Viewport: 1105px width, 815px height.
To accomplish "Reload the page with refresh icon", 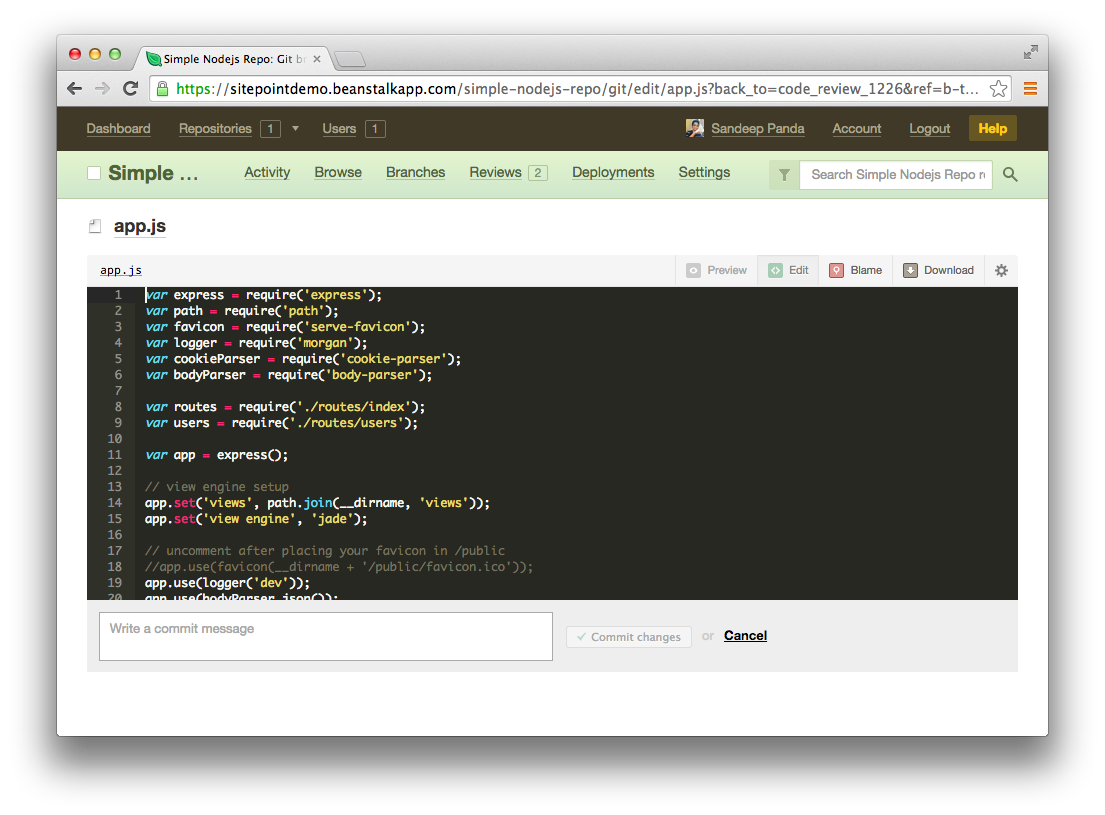I will pyautogui.click(x=130, y=89).
